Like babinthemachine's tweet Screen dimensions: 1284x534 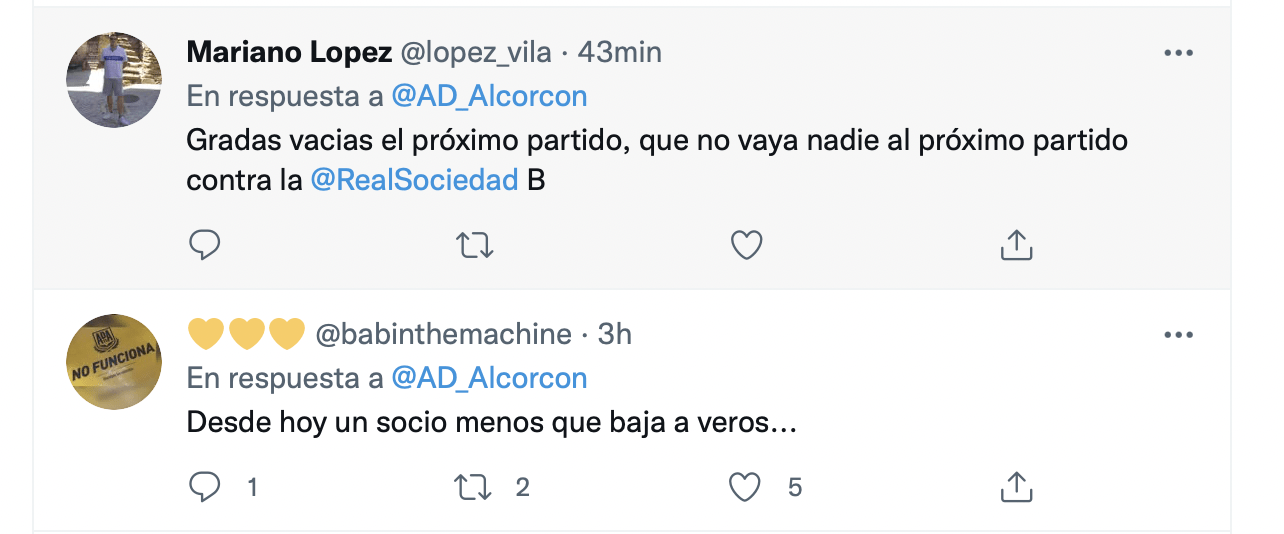click(744, 487)
